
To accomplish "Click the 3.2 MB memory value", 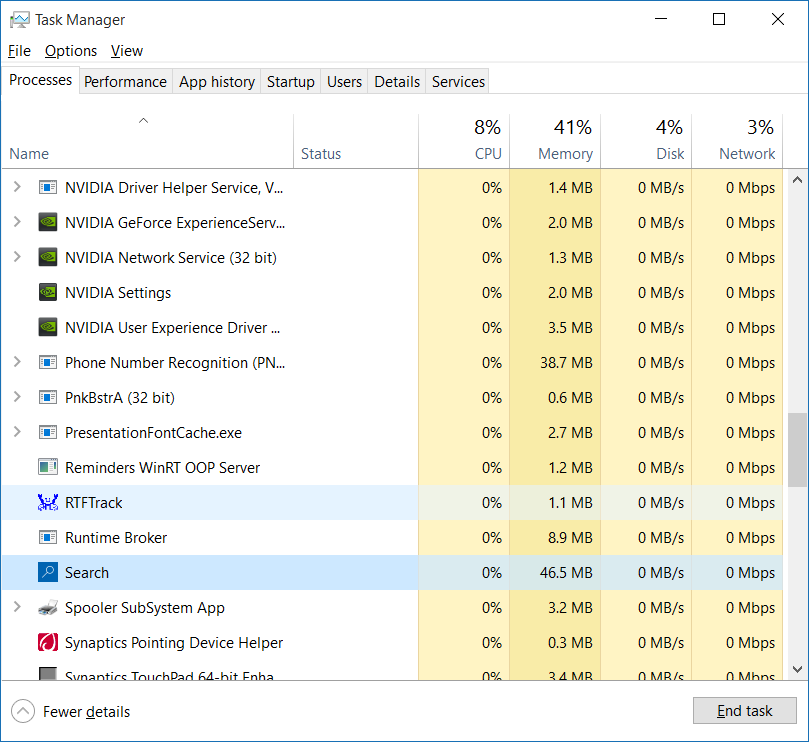I will tap(570, 608).
